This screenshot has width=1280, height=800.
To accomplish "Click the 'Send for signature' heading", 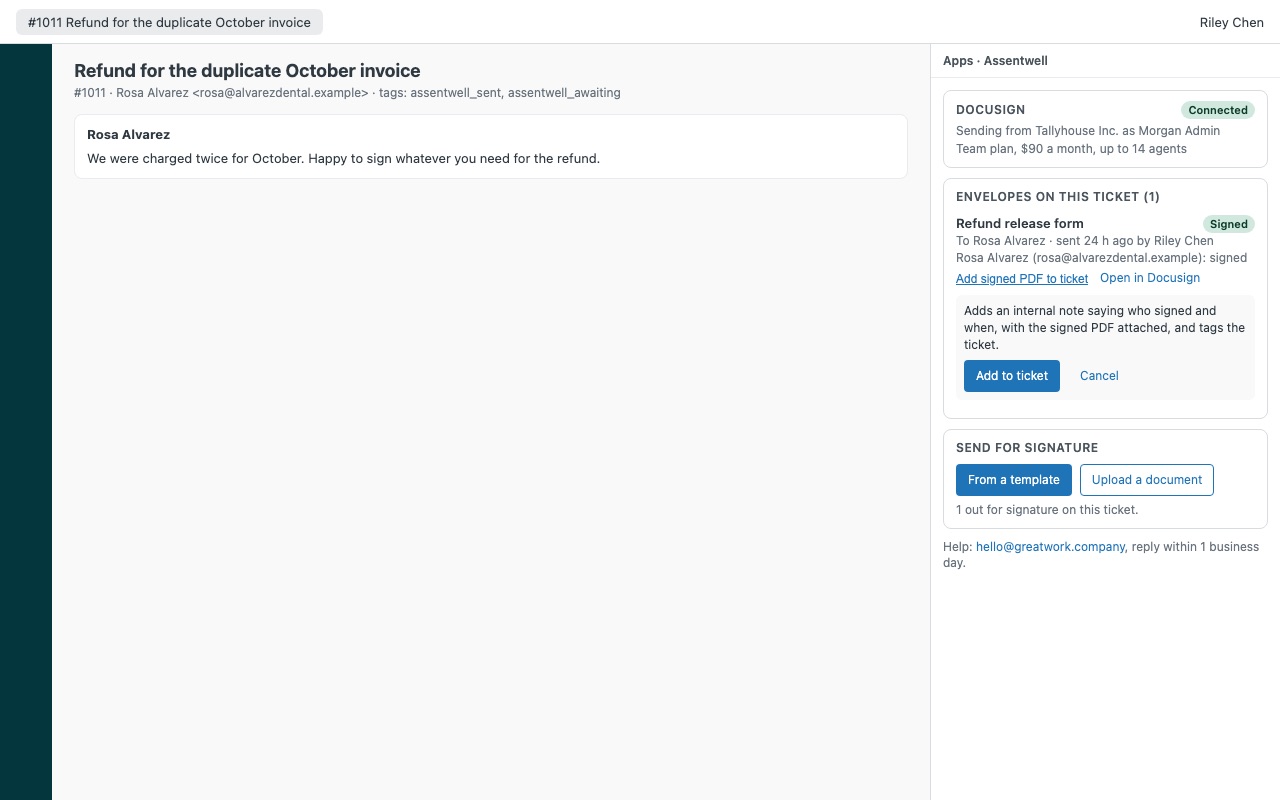I will click(1027, 448).
